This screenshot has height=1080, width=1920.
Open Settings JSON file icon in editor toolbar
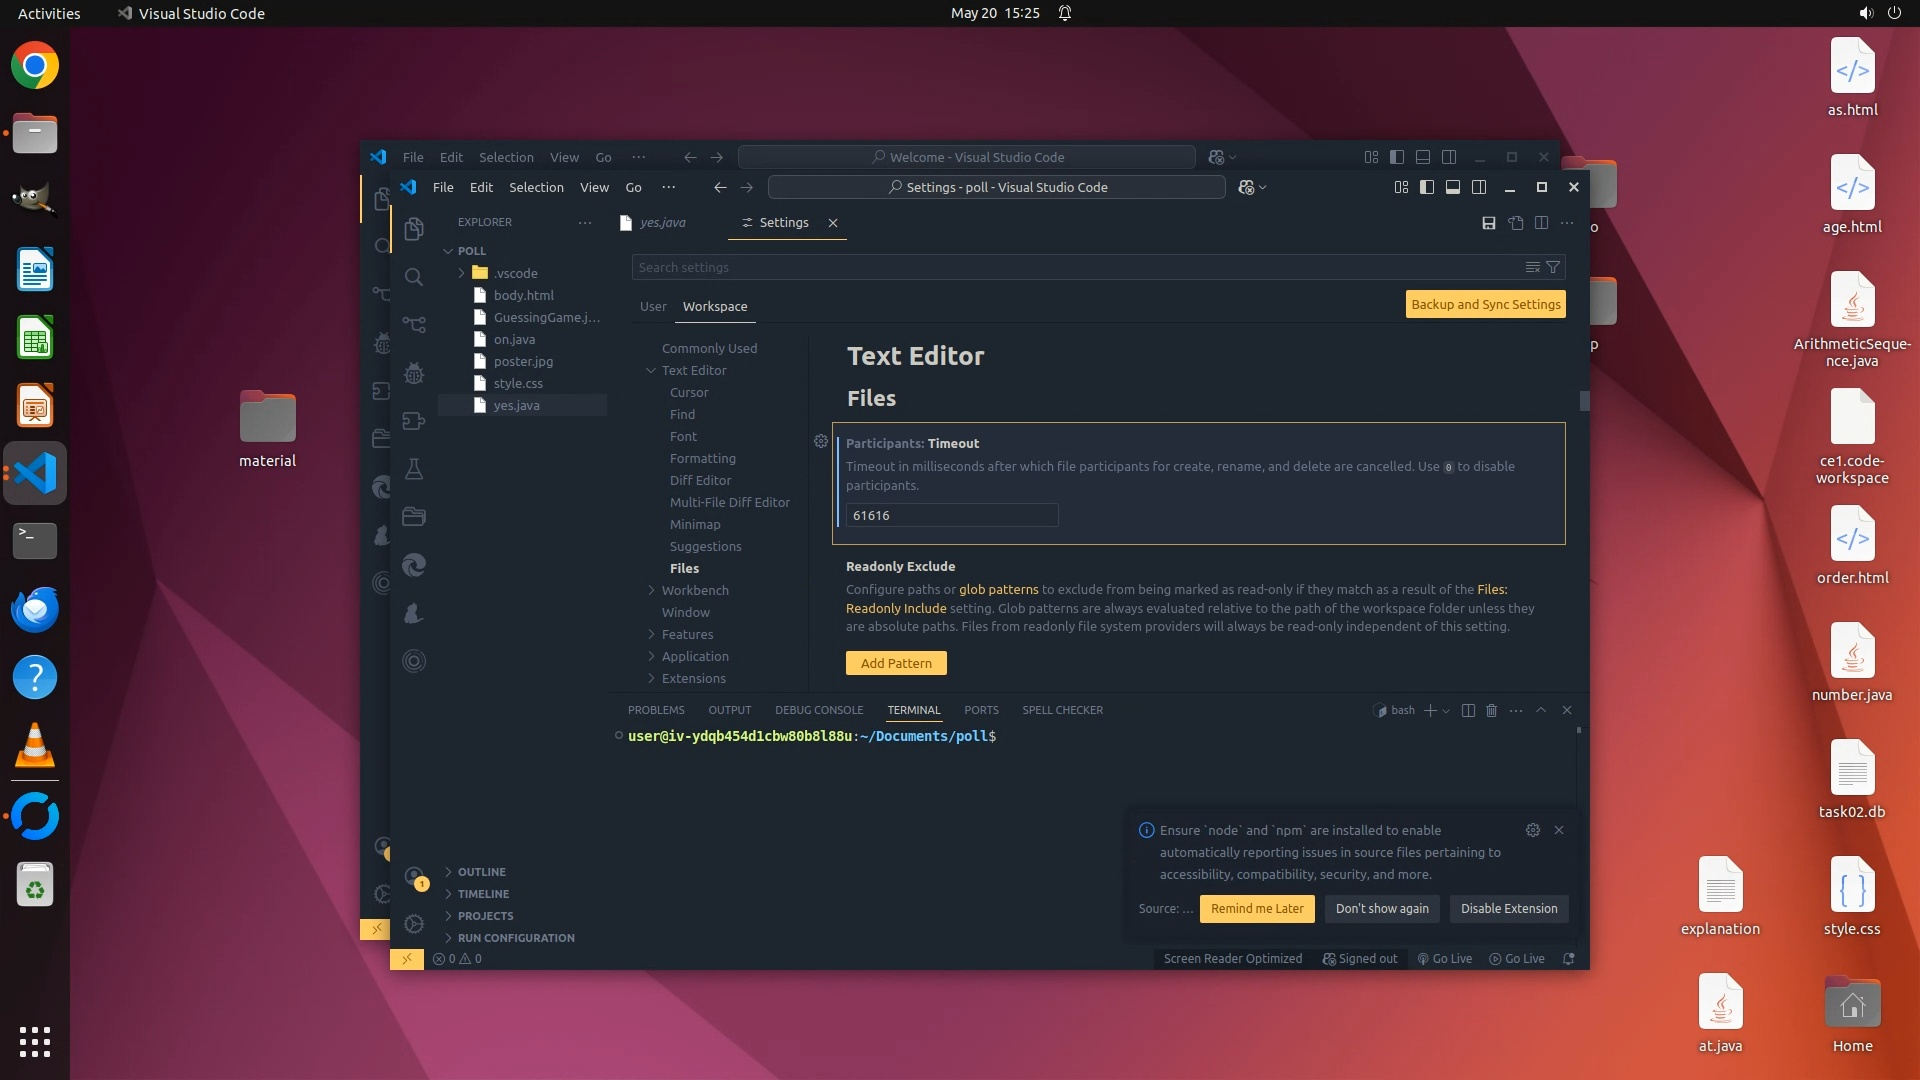[x=1516, y=223]
